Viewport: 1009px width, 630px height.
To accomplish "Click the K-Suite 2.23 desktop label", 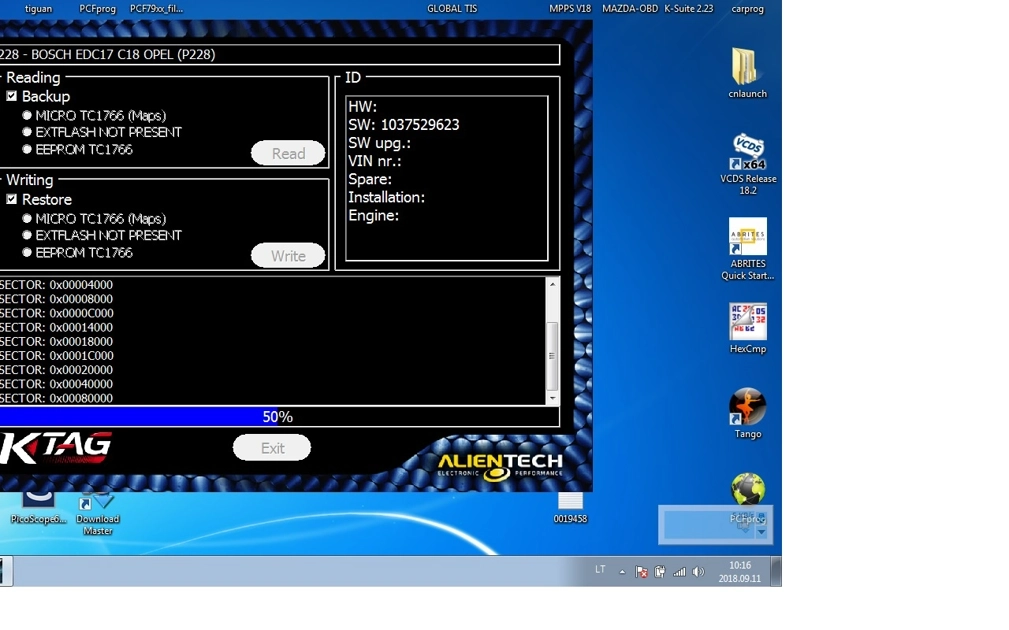I will pos(689,9).
